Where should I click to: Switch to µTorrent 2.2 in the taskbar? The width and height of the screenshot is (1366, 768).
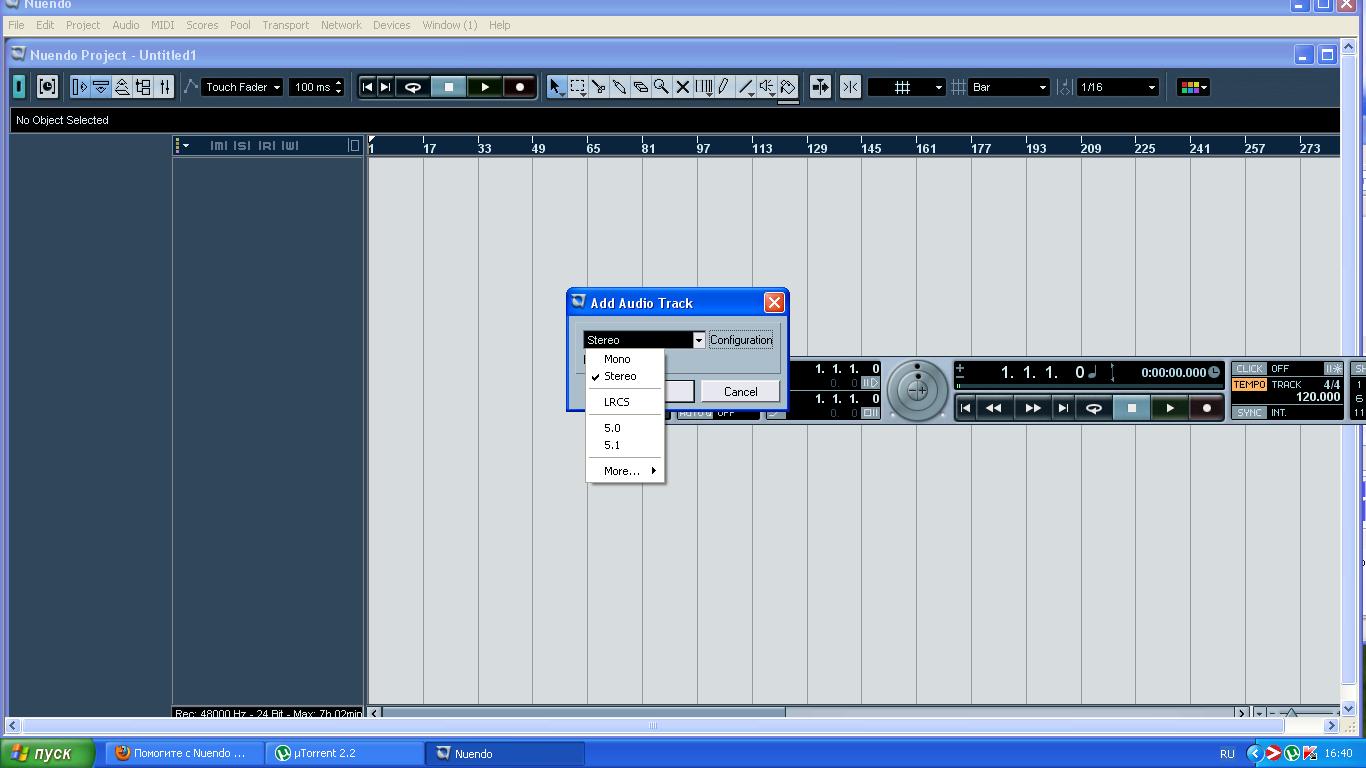[x=344, y=753]
